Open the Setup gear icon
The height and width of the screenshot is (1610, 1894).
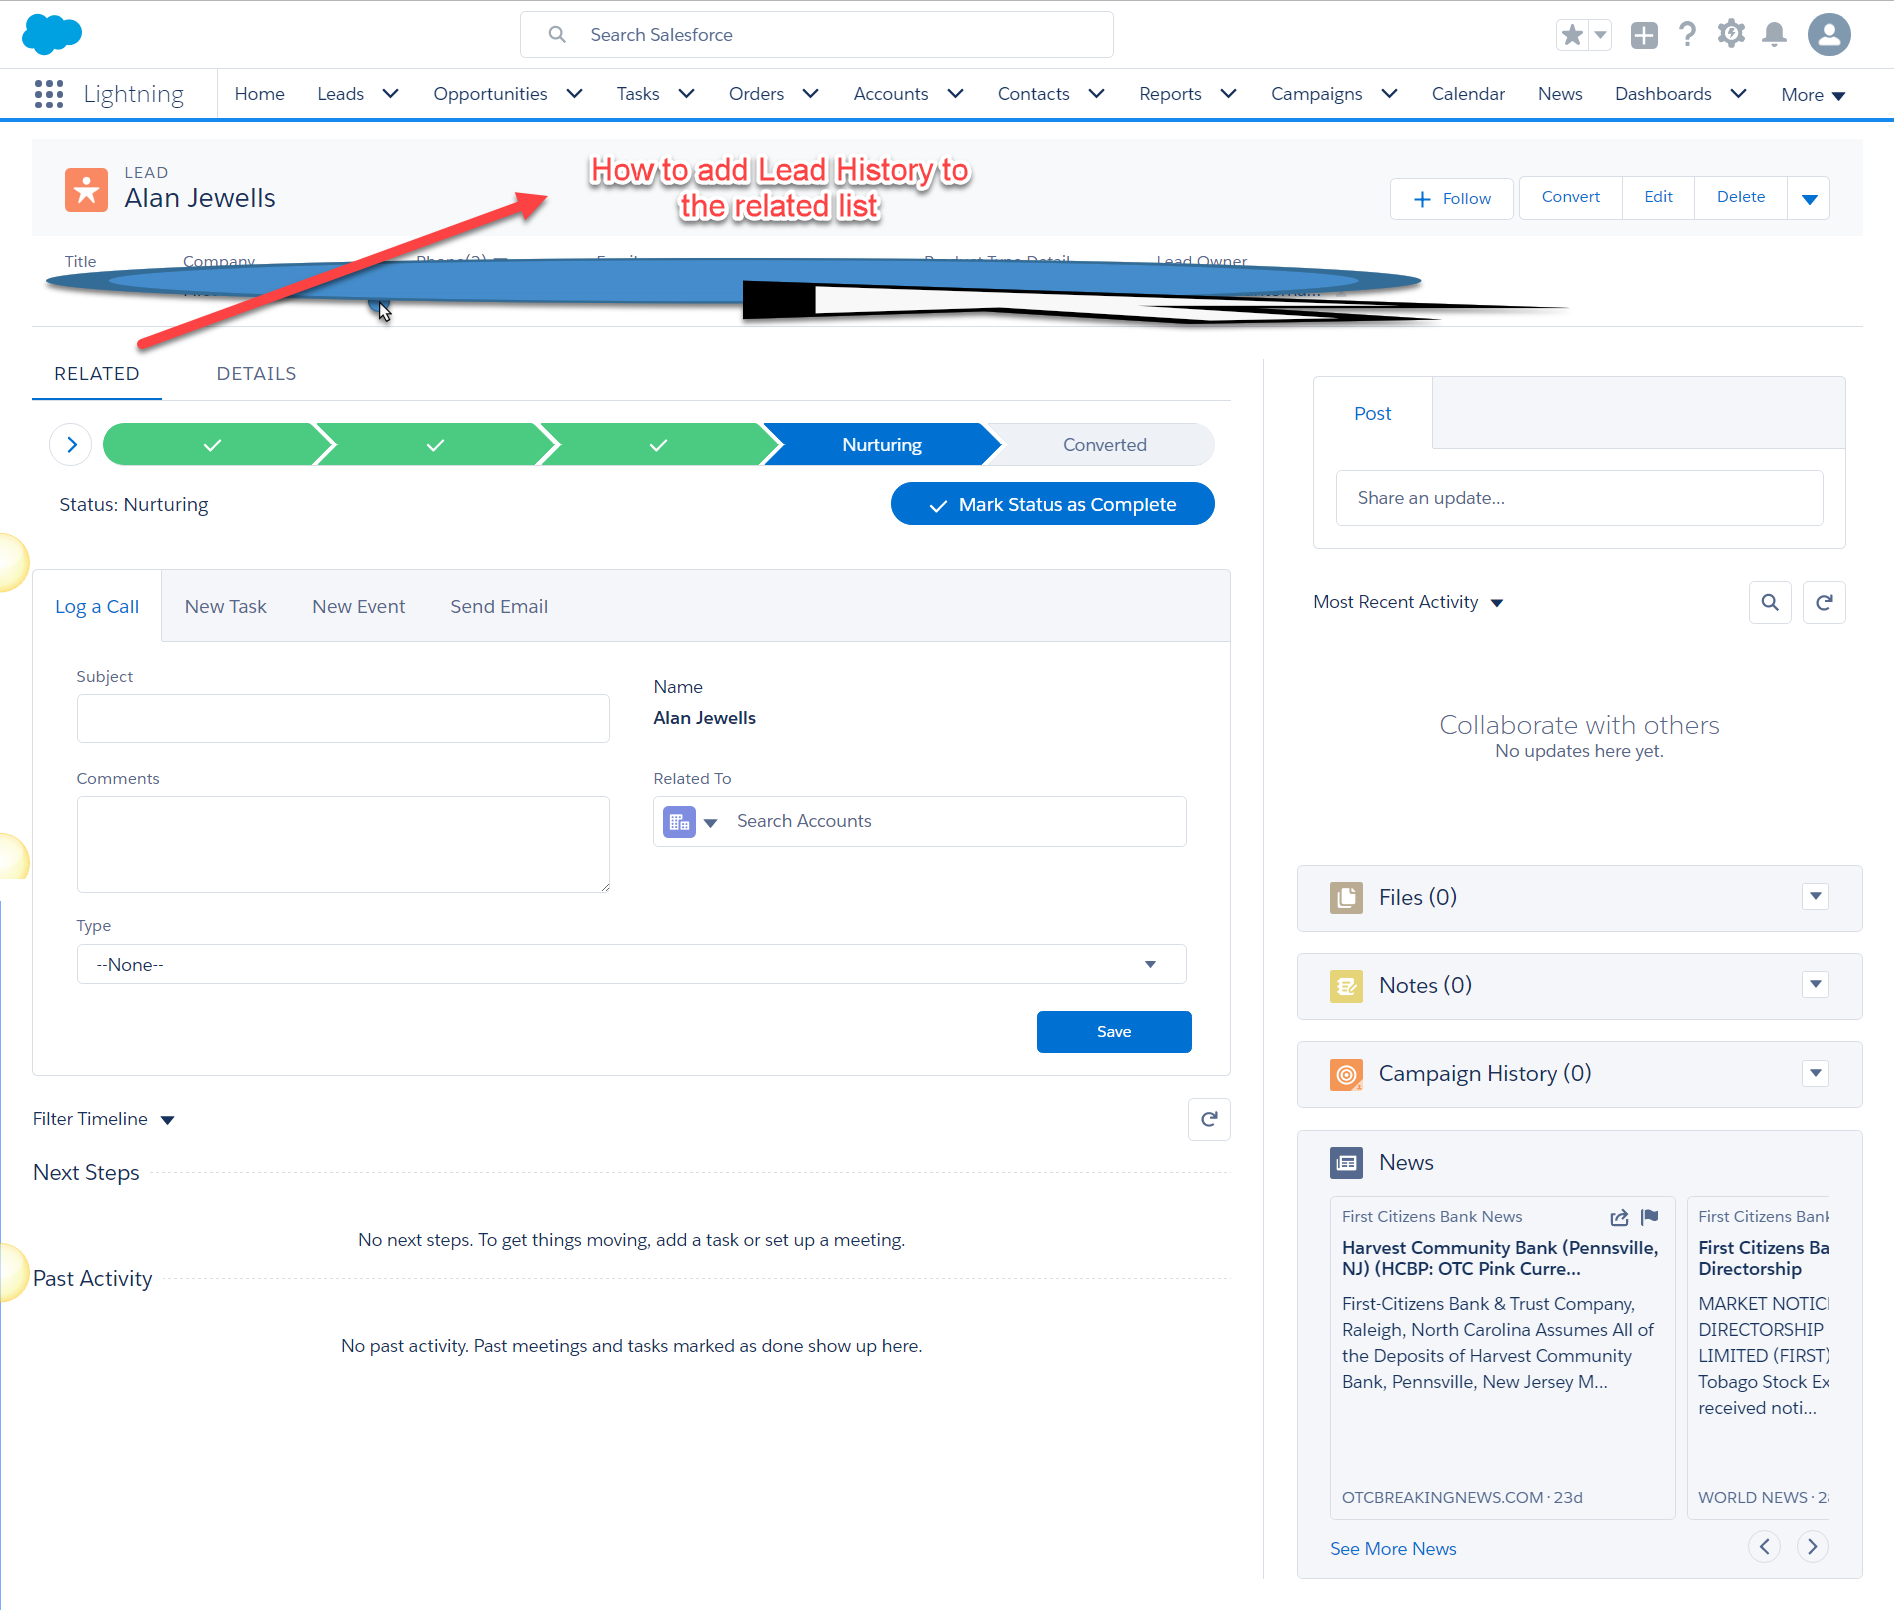coord(1731,34)
